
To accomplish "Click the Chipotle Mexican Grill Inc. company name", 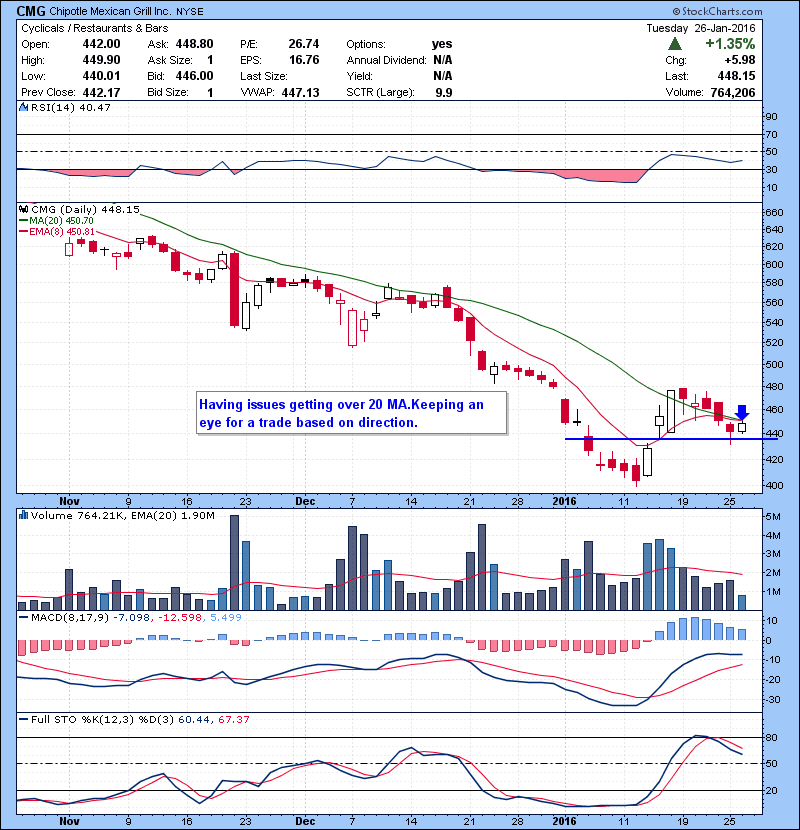I will tap(111, 12).
